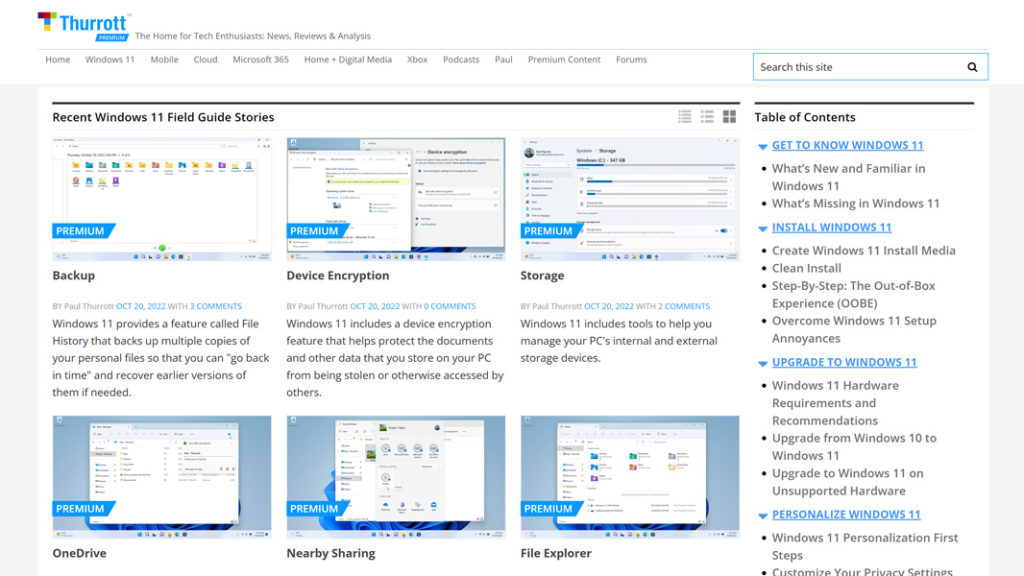
Task: Open Windows 11 Personalization First Steps
Action: [865, 546]
